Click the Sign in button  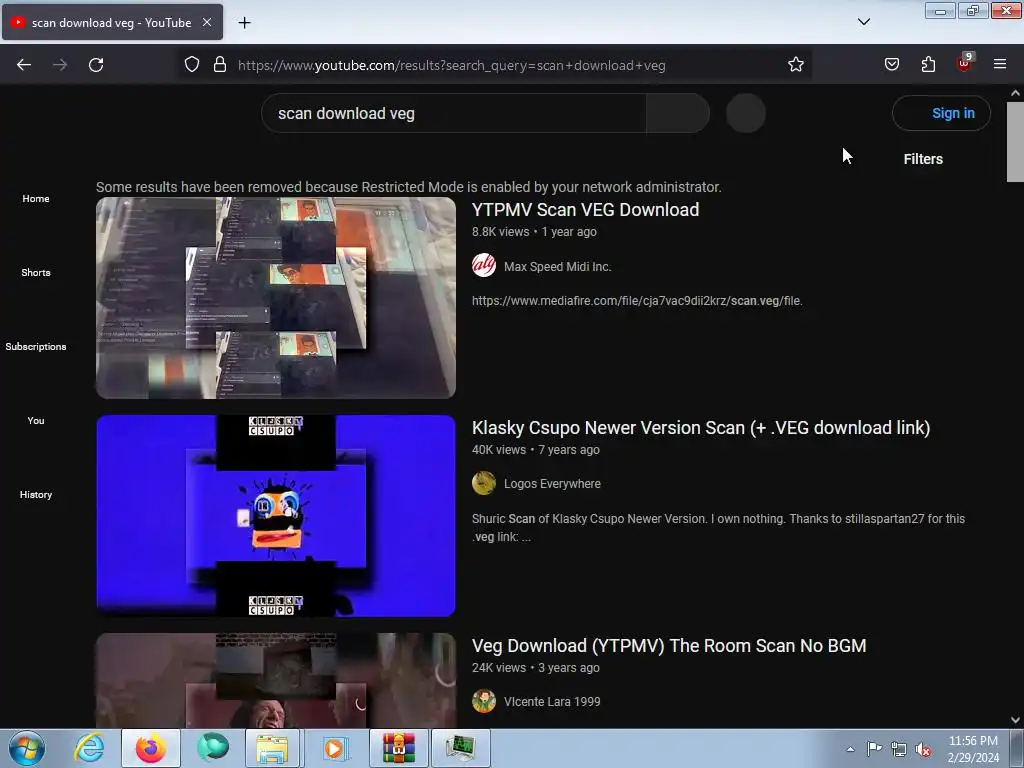(x=941, y=114)
